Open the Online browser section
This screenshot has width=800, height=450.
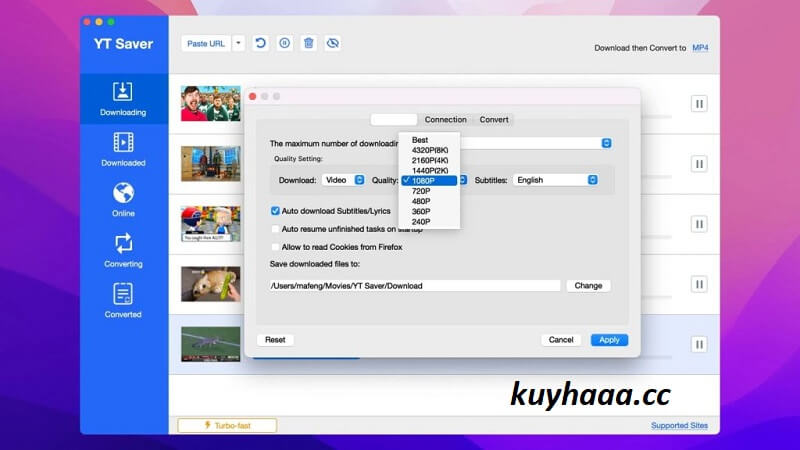click(123, 199)
